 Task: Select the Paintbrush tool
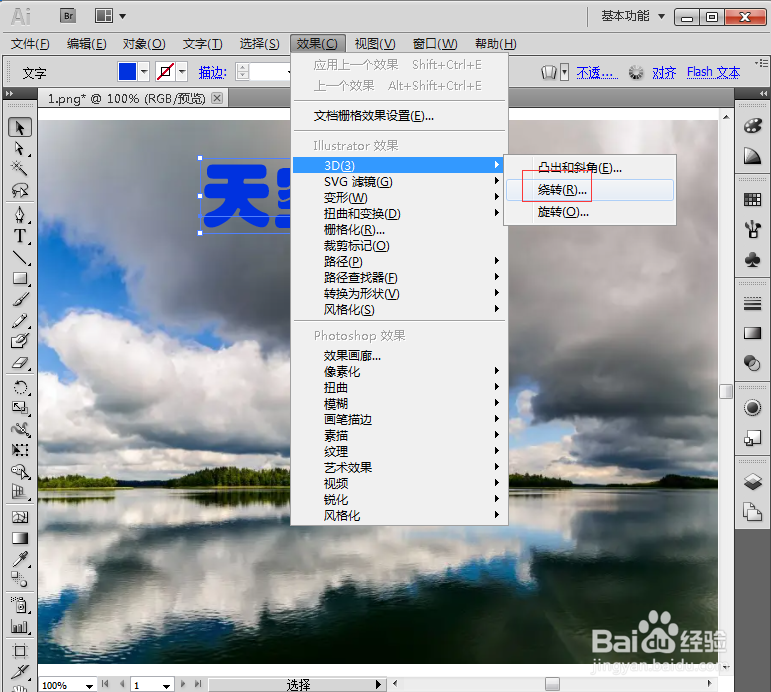click(20, 300)
